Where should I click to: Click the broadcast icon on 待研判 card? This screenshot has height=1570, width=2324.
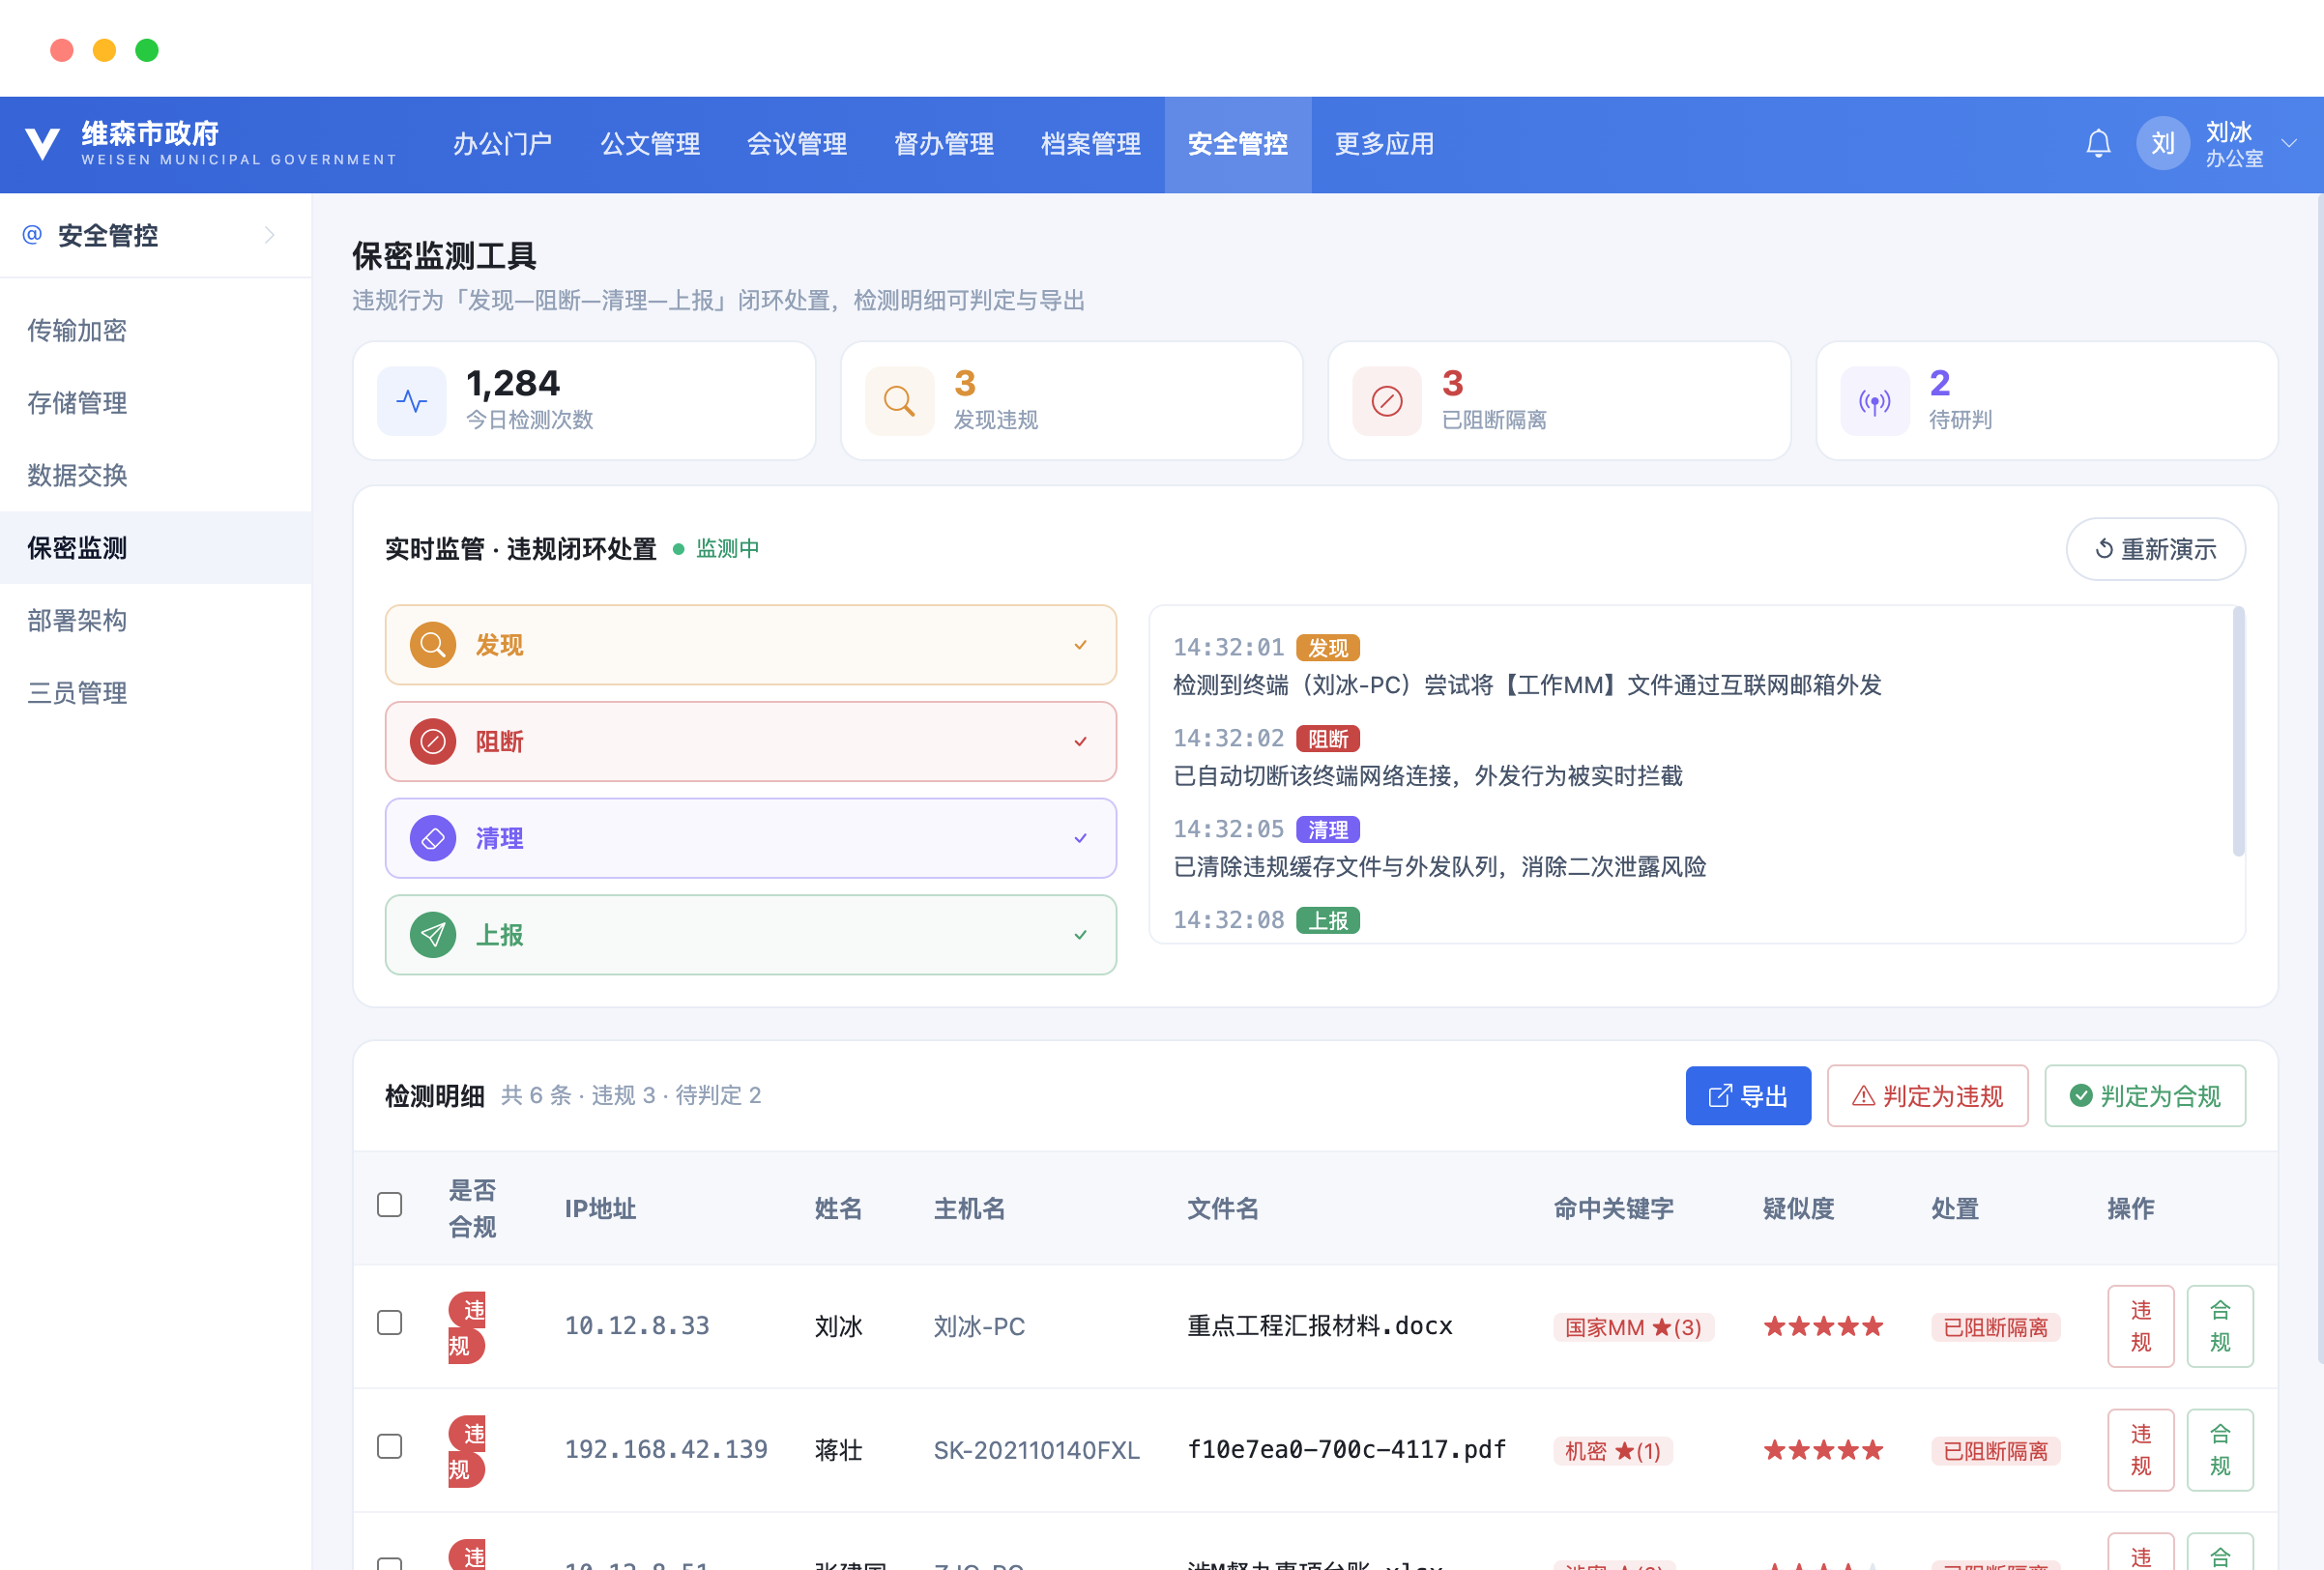1874,401
